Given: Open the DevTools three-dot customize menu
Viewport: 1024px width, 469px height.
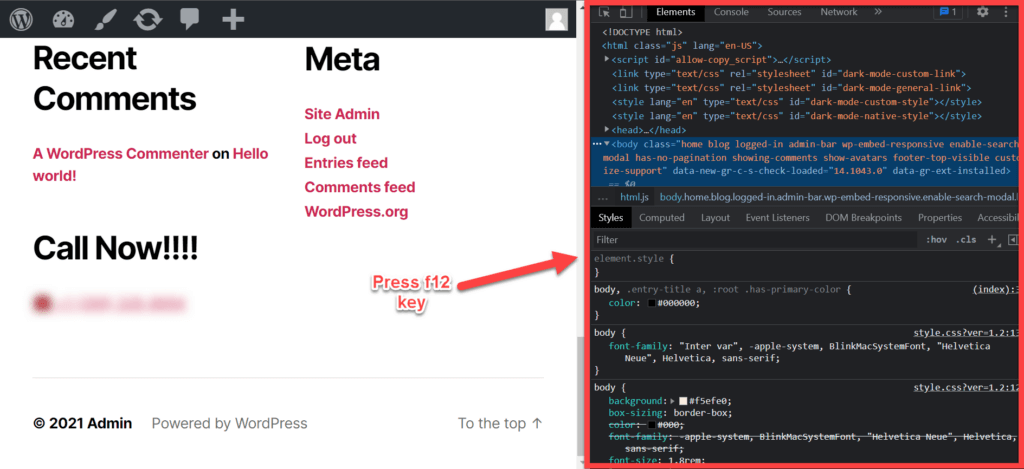Looking at the screenshot, I should tap(1006, 12).
